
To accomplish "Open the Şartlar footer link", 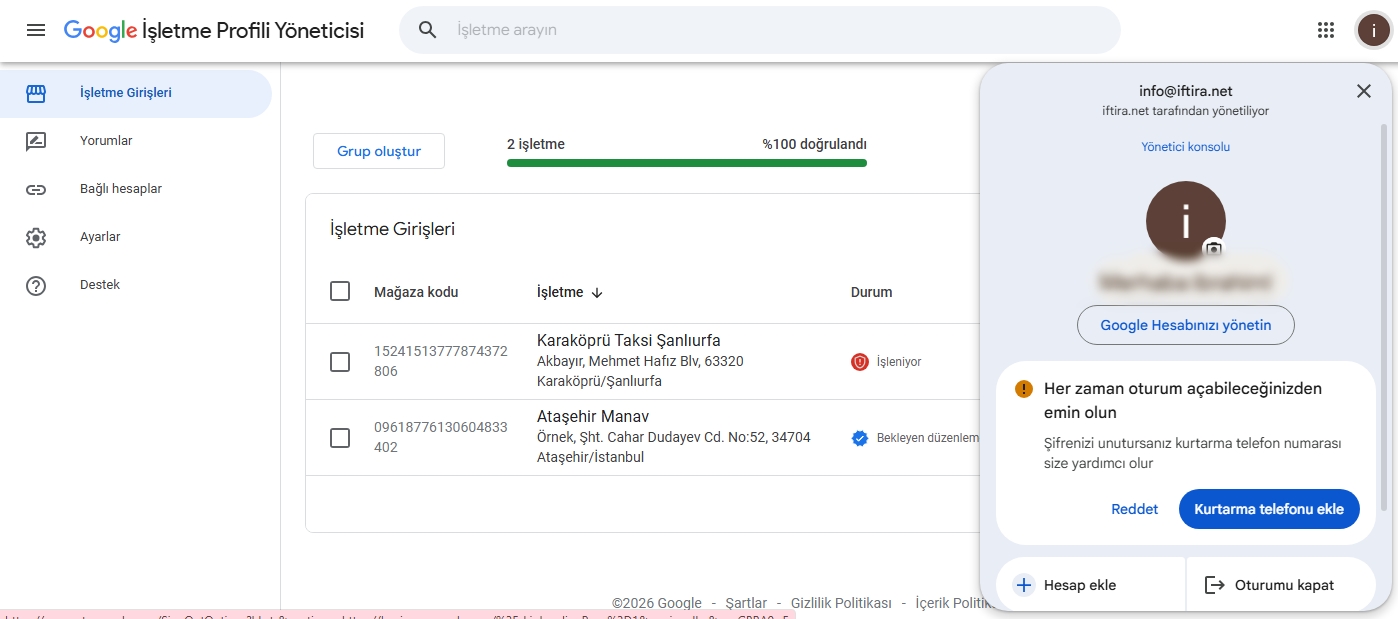I will click(x=746, y=603).
